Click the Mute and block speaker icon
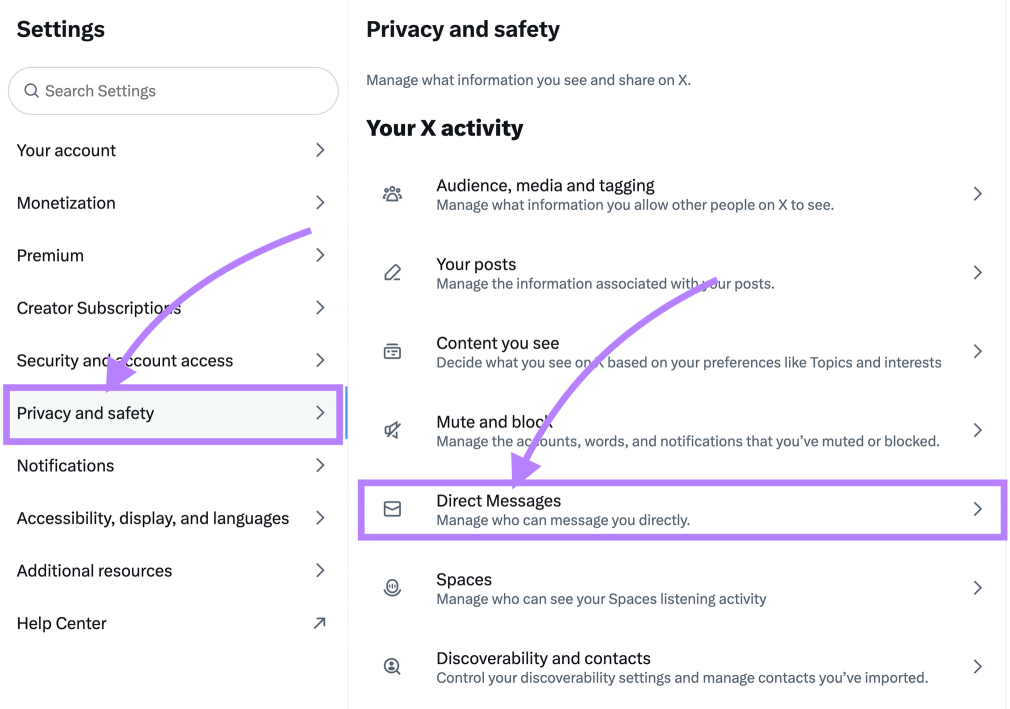1010x709 pixels. click(x=392, y=431)
